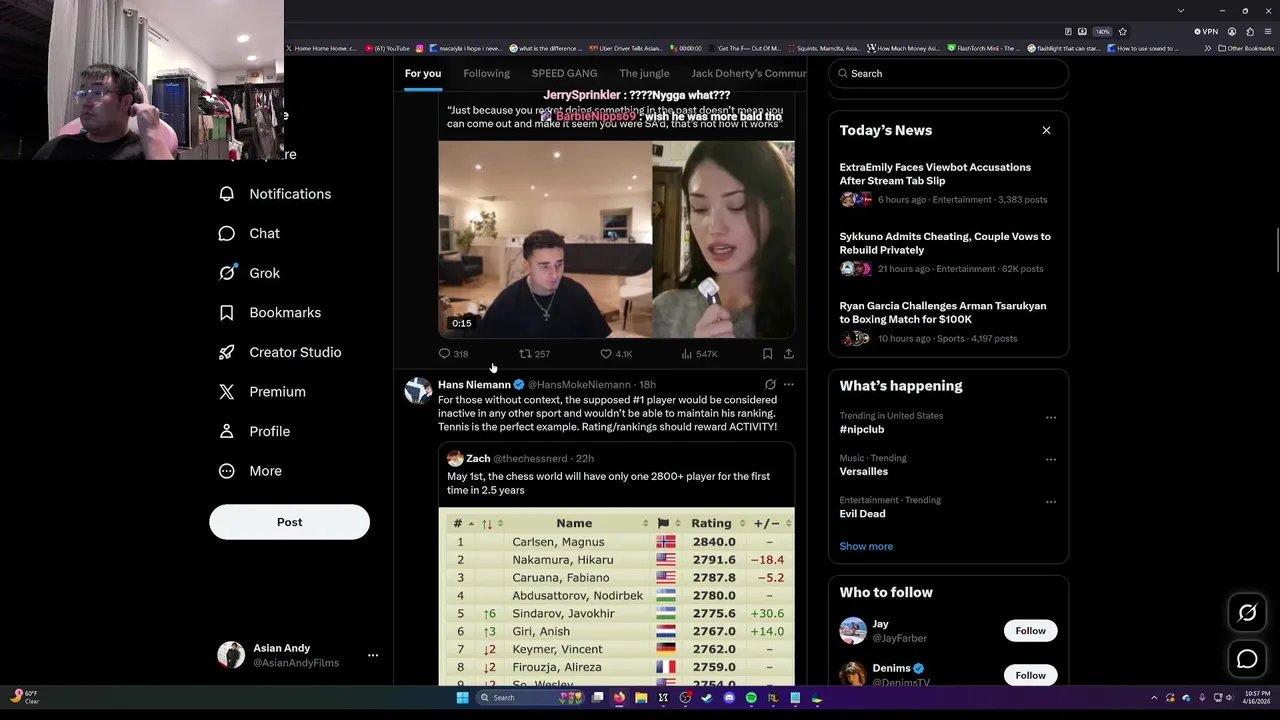This screenshot has height=720, width=1280.
Task: Open more options for the Evil Dead trend
Action: [x=1051, y=502]
